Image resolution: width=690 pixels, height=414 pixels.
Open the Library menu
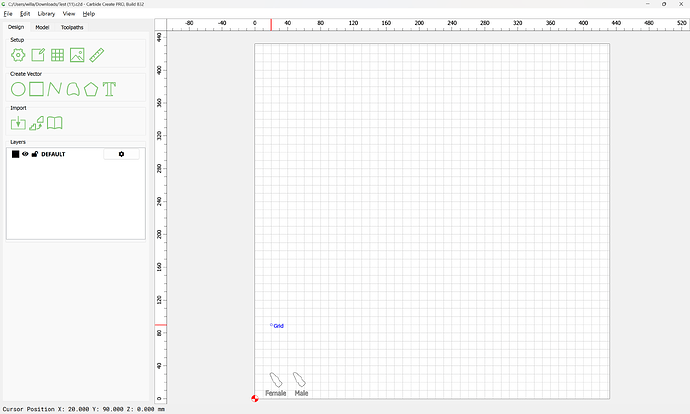coord(46,14)
